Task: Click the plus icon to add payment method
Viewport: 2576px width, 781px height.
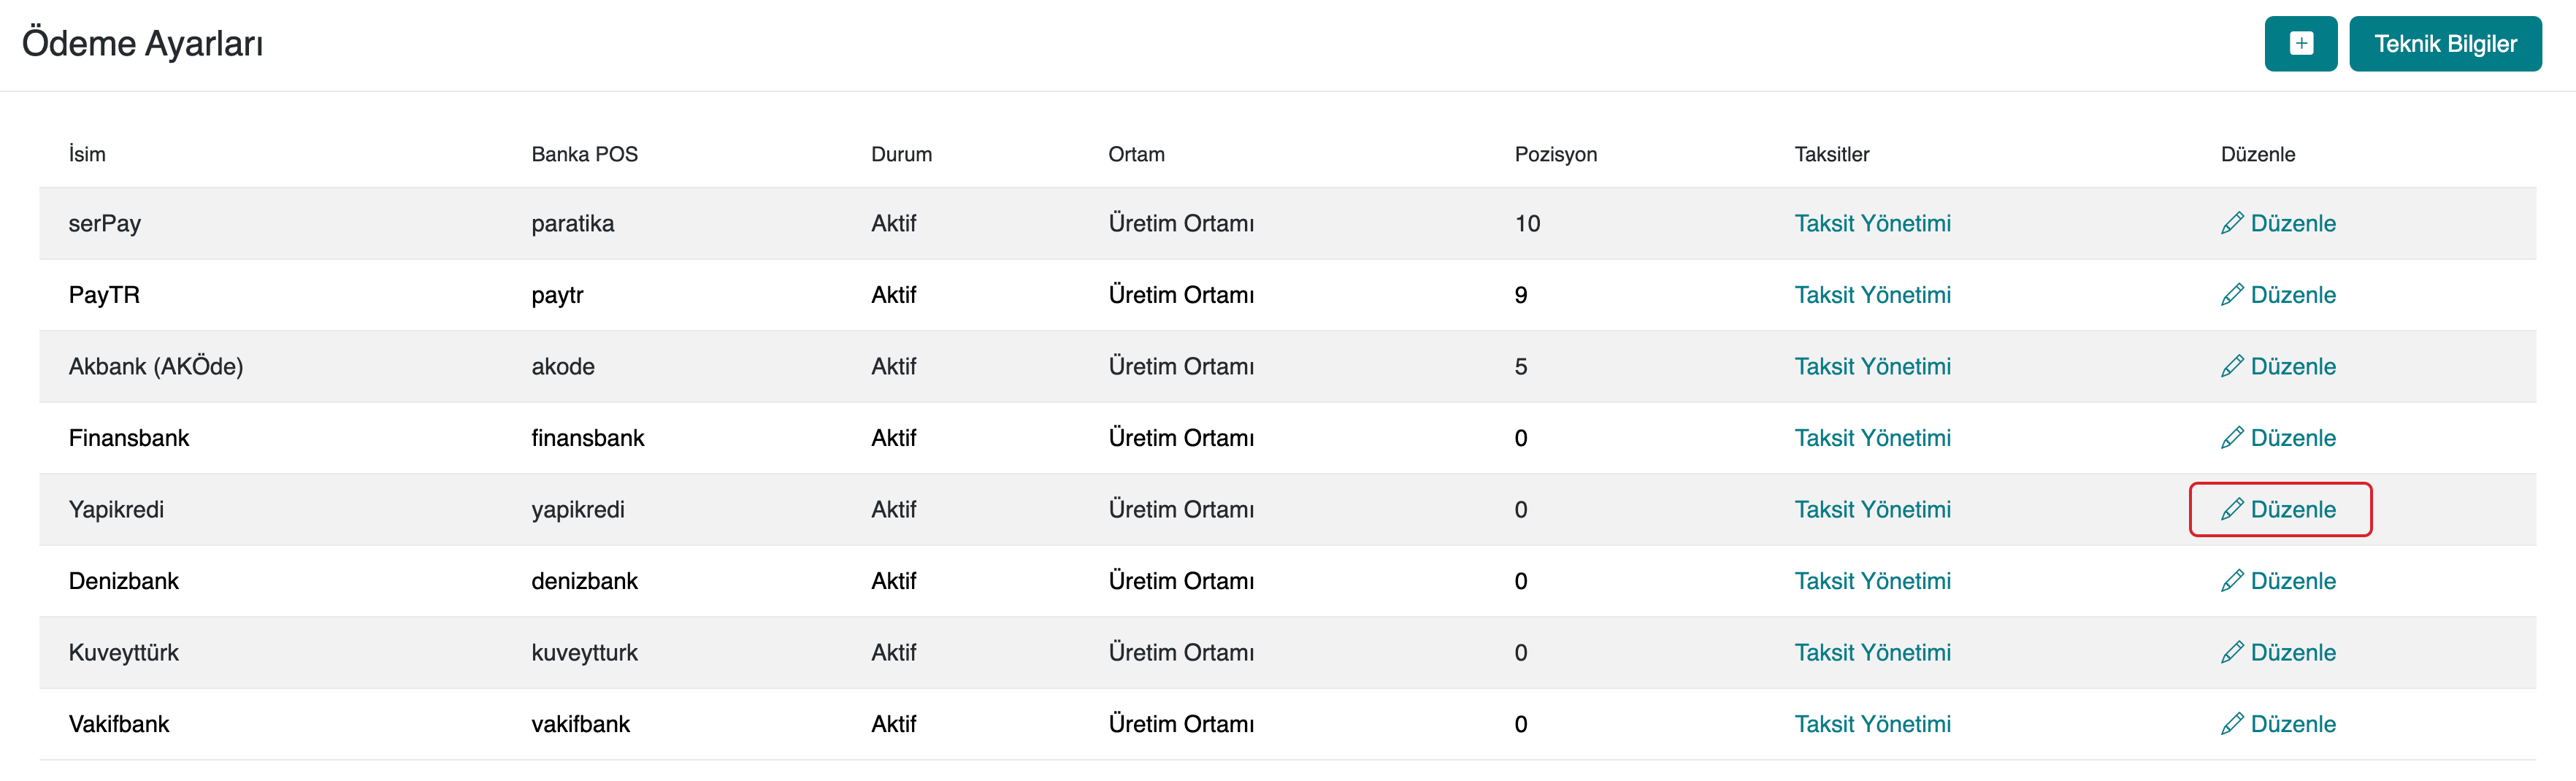Action: 2300,44
